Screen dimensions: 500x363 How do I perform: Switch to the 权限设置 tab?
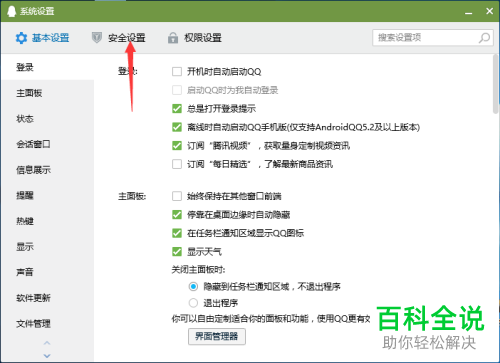point(195,38)
